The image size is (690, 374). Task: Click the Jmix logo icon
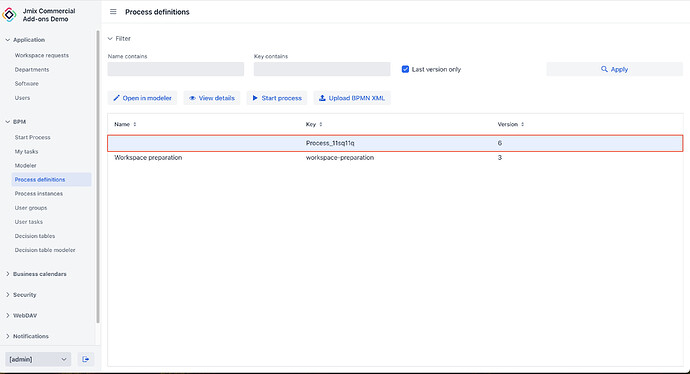tap(9, 15)
